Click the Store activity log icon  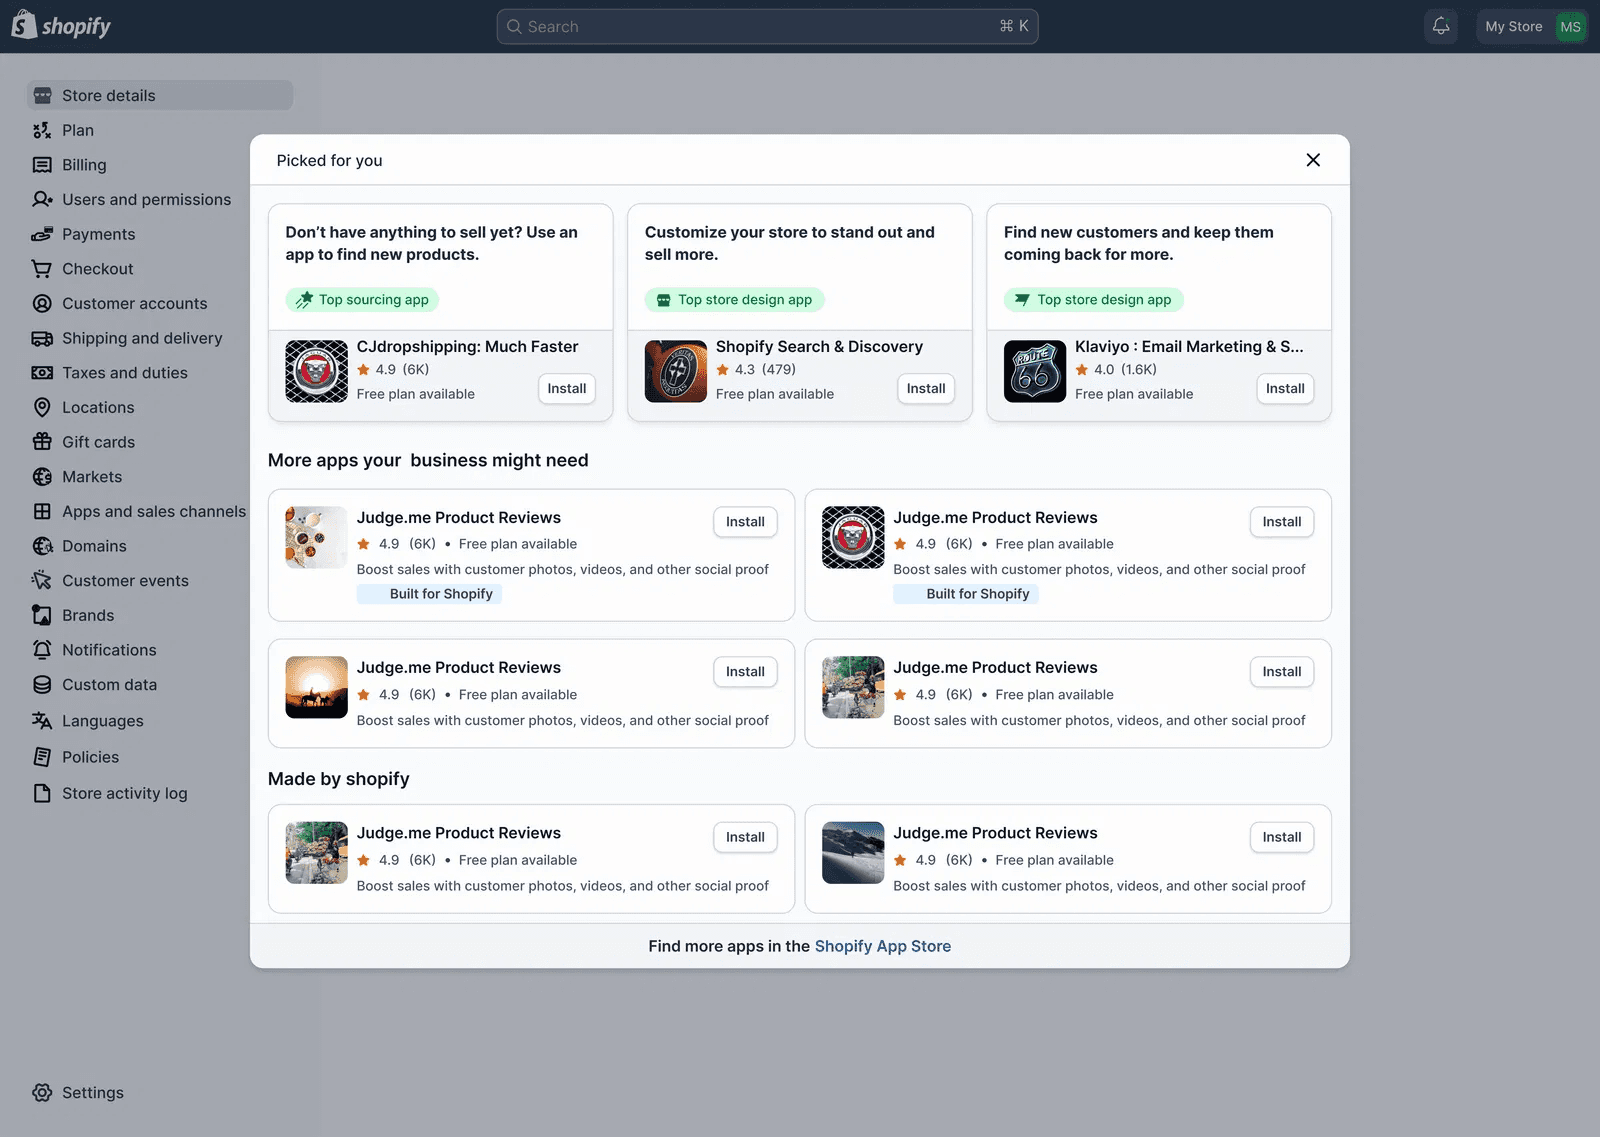click(x=42, y=793)
